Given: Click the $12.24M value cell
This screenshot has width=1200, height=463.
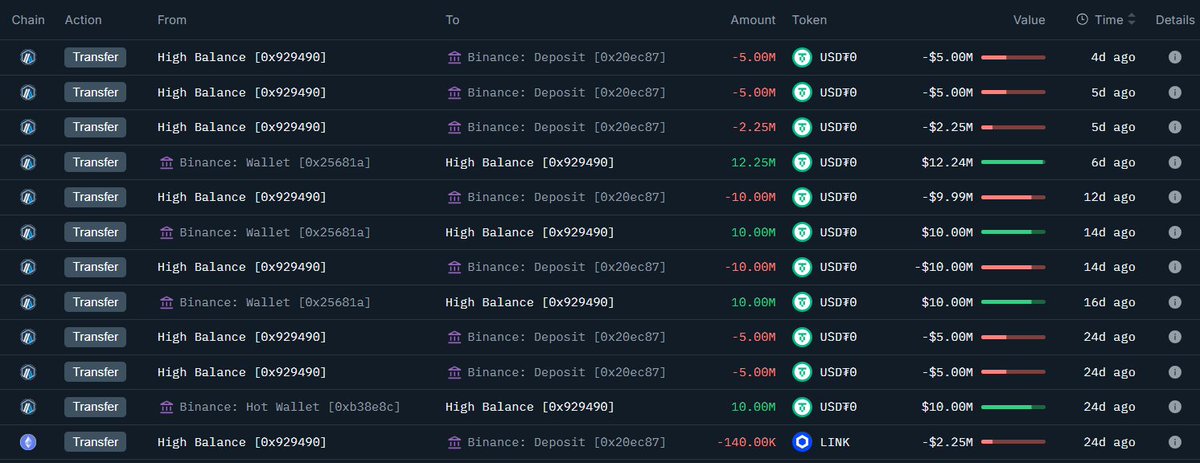Looking at the screenshot, I should [x=948, y=163].
